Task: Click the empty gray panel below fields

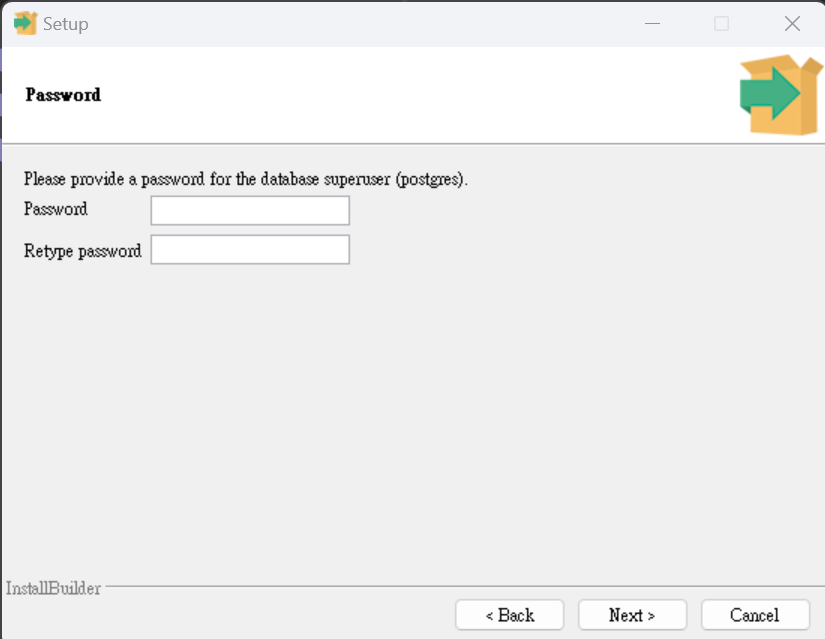Action: click(x=412, y=421)
